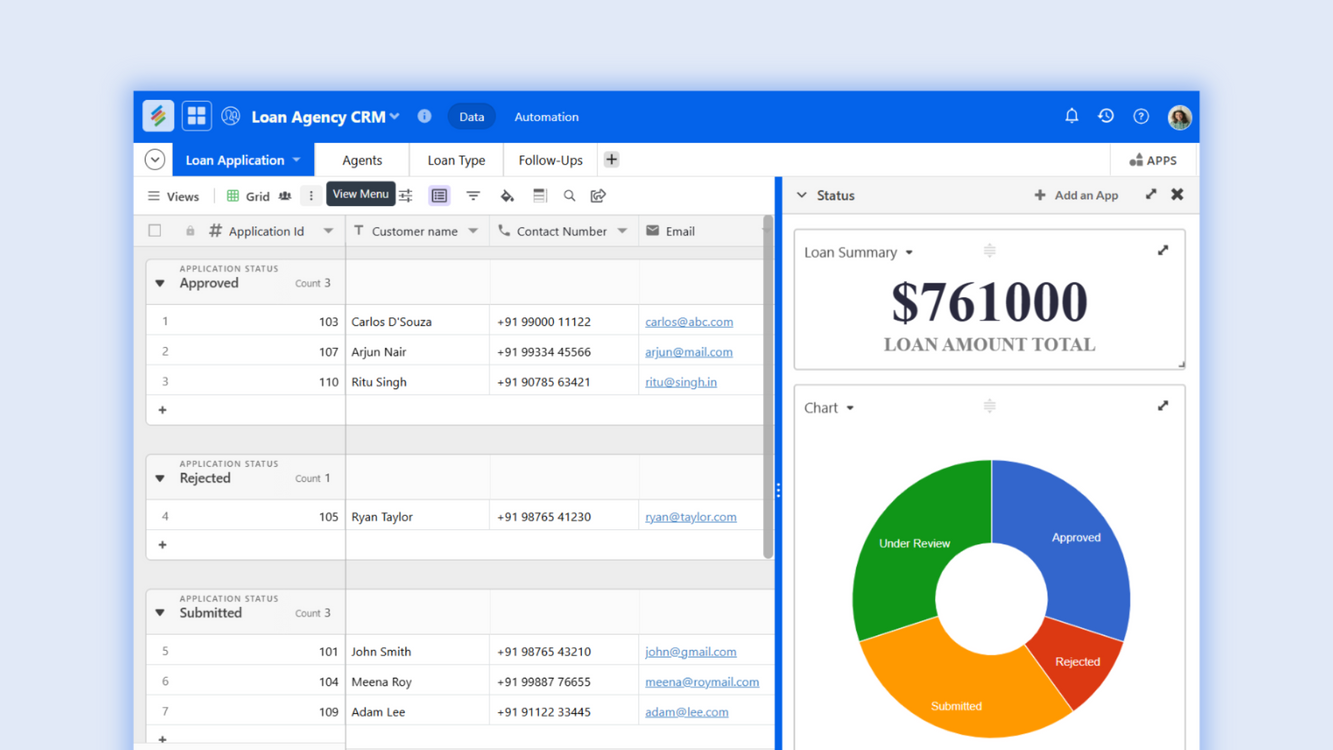Screen dimensions: 1333x750
Task: Toggle the group-by list icon in the toolbar
Action: 439,196
